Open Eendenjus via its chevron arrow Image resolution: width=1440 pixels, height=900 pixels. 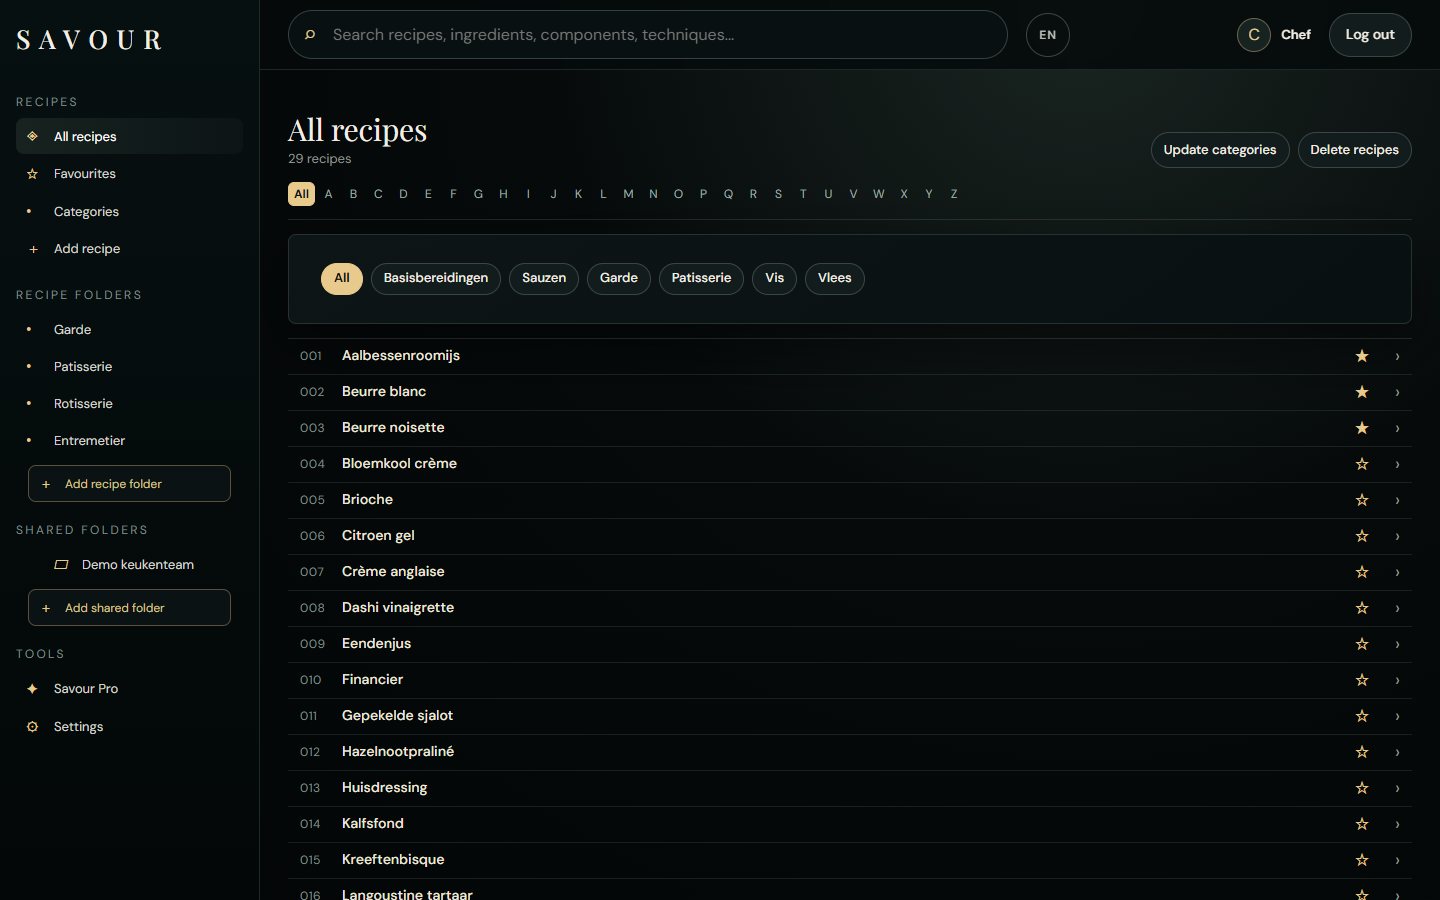point(1397,644)
